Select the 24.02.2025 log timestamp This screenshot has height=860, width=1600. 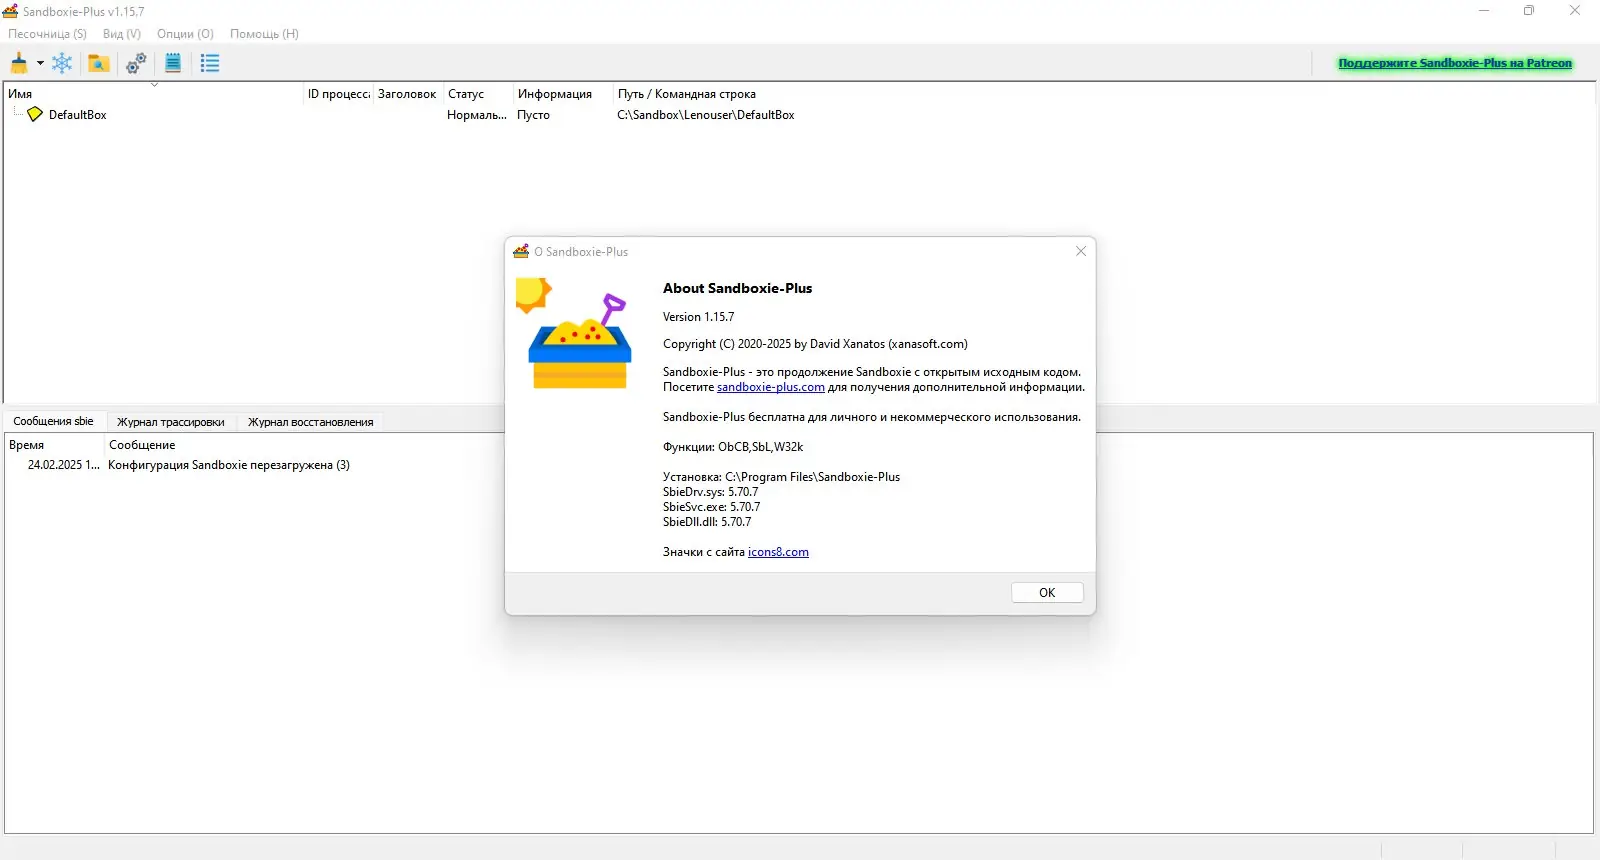(x=64, y=465)
